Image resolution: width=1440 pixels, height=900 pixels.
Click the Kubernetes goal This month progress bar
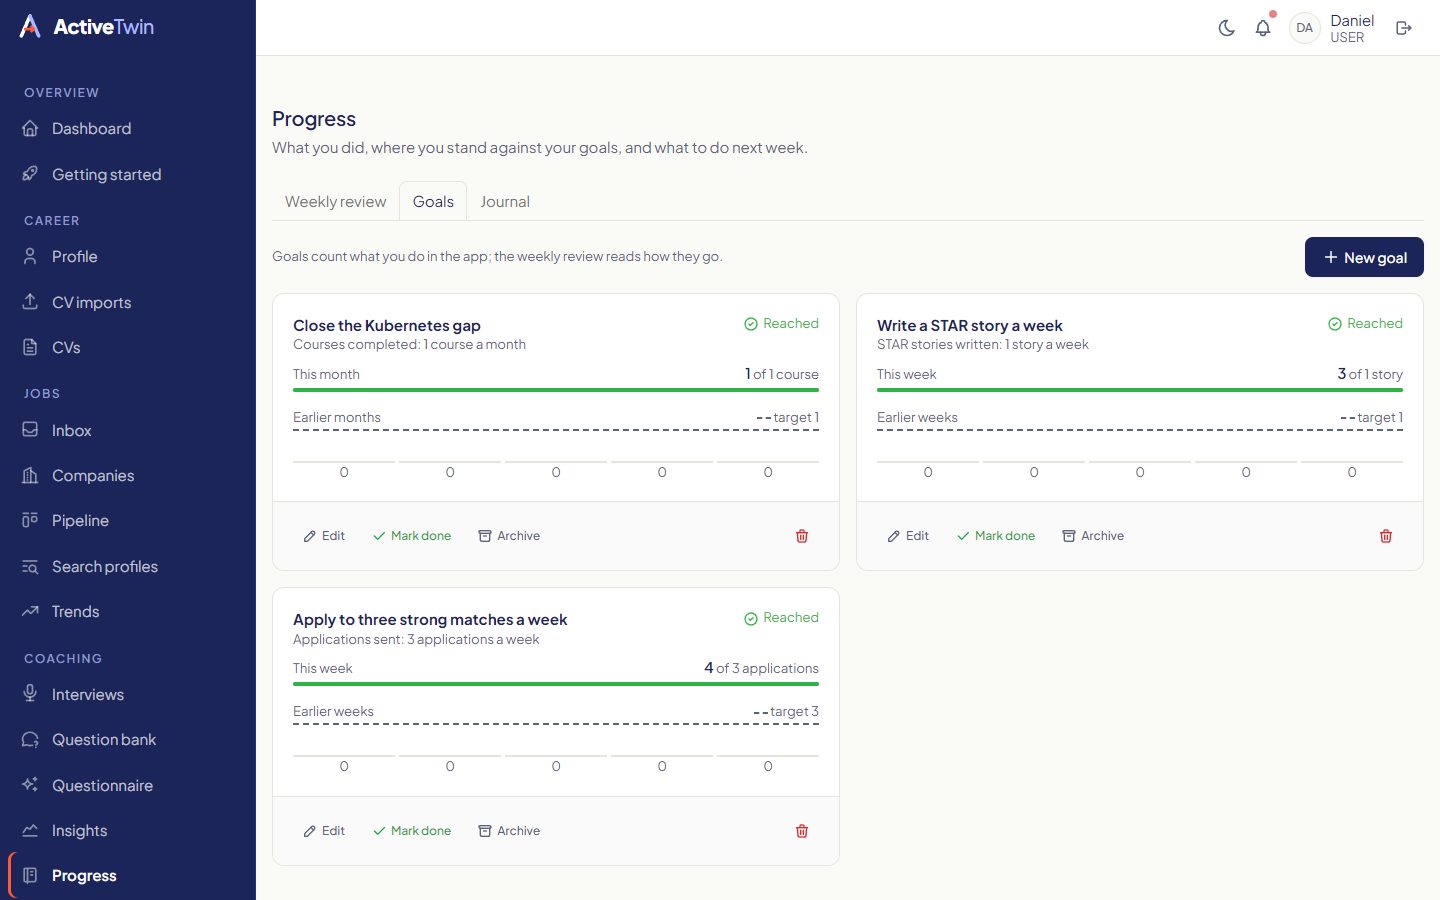(556, 390)
